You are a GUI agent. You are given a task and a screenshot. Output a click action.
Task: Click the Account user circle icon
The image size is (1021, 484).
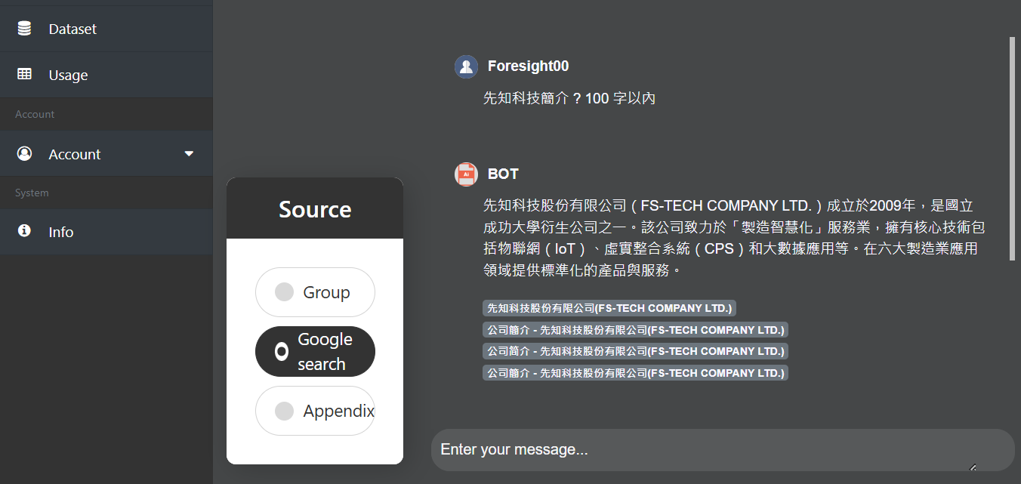24,154
